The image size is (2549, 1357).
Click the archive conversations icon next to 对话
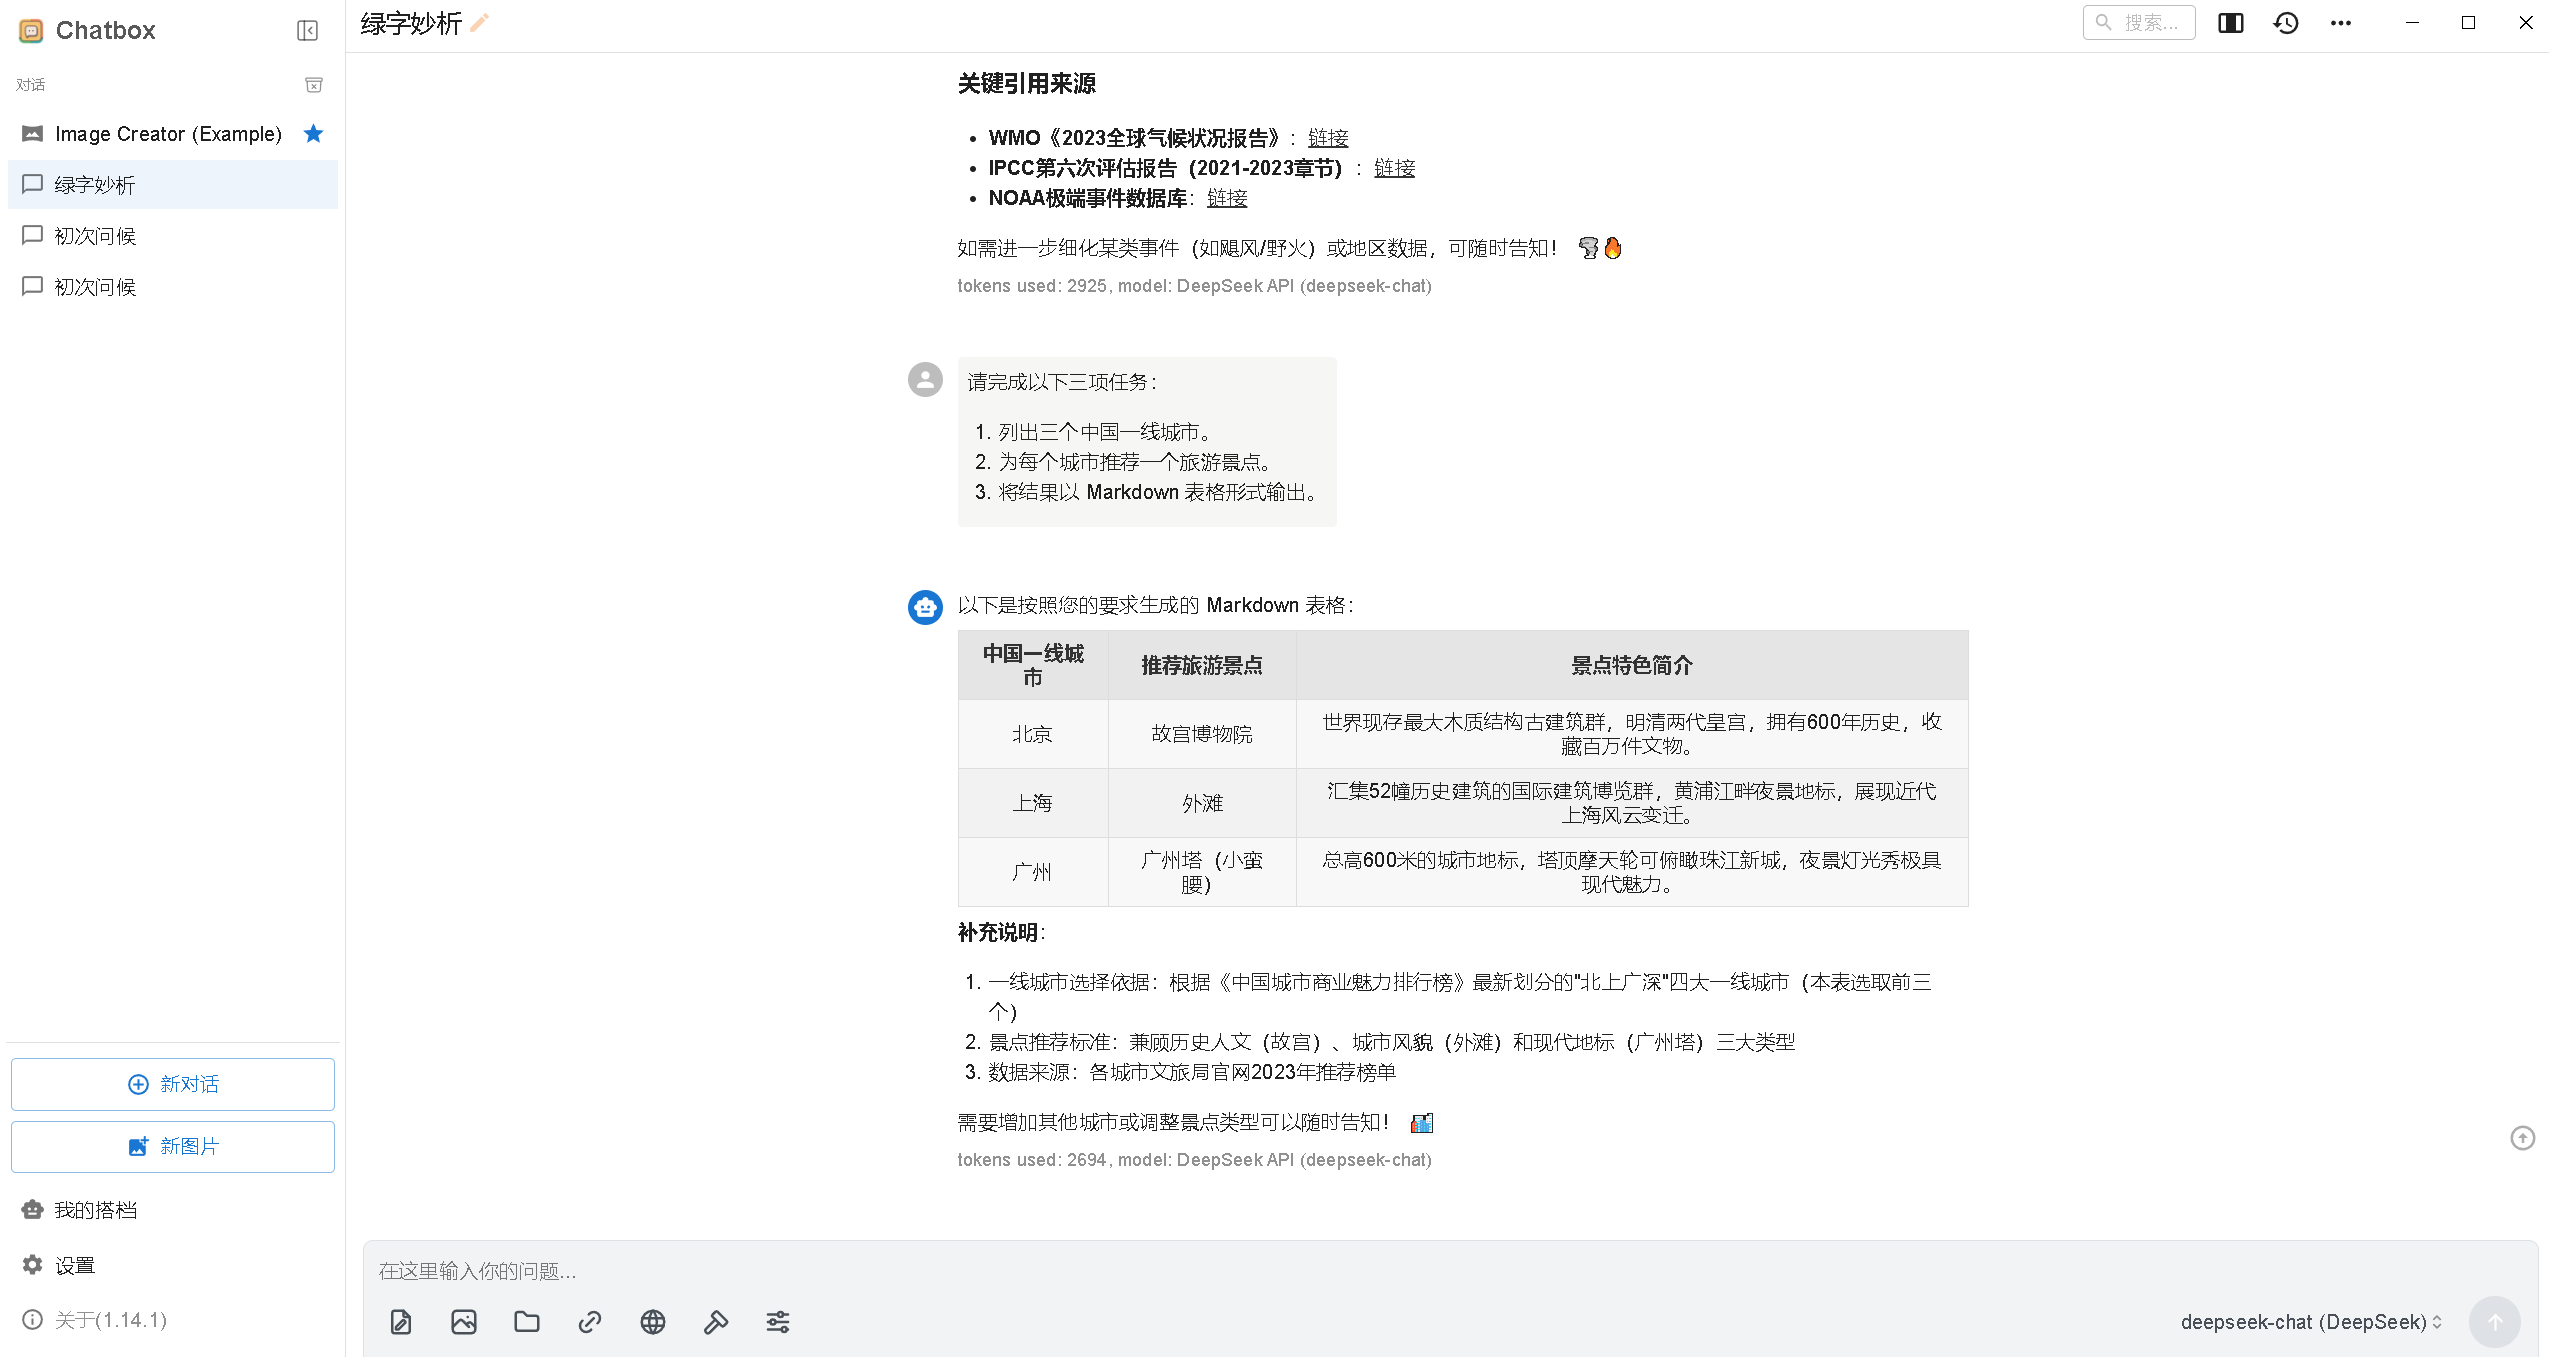[314, 85]
